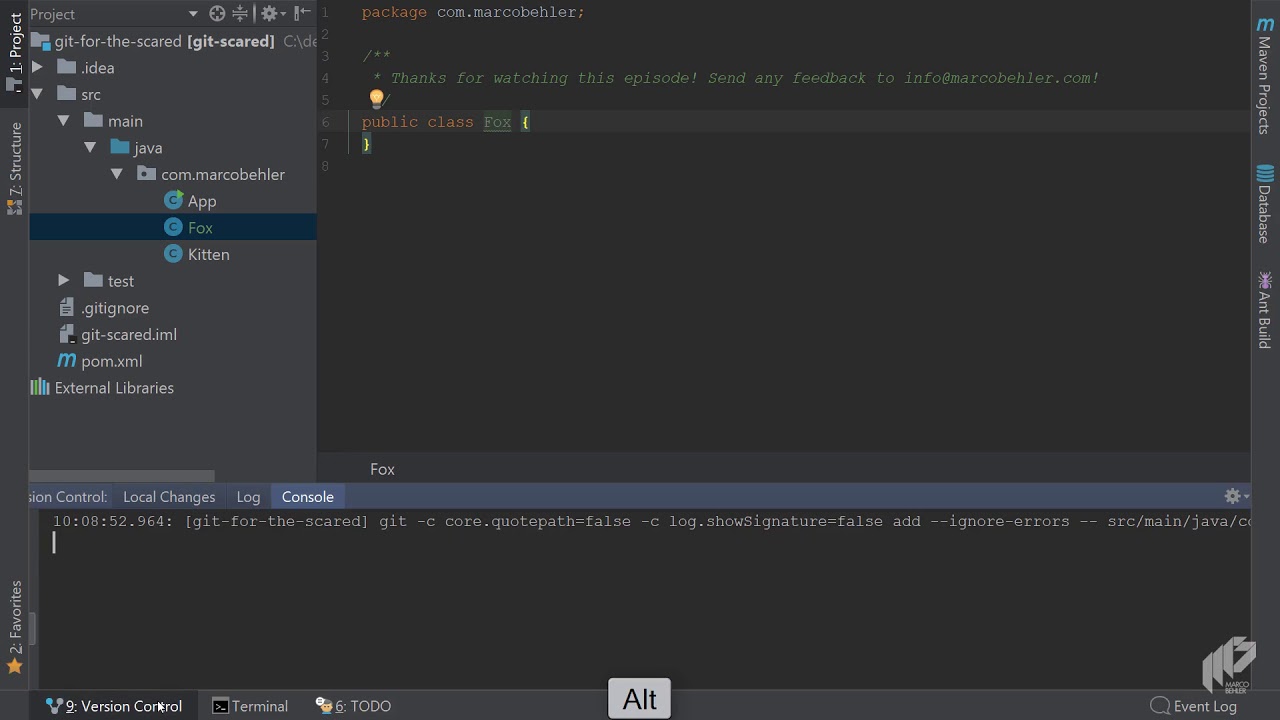Click the Ant Build icon
Image resolution: width=1280 pixels, height=720 pixels.
tap(1265, 280)
